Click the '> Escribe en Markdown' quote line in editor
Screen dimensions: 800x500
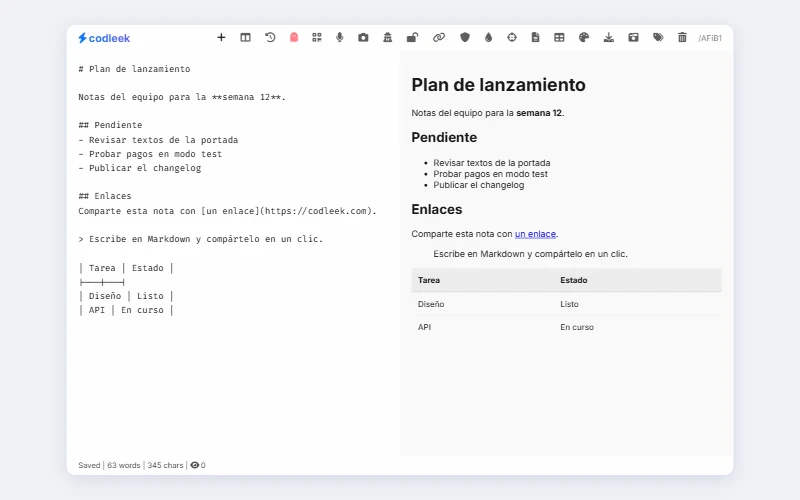pyautogui.click(x=201, y=239)
